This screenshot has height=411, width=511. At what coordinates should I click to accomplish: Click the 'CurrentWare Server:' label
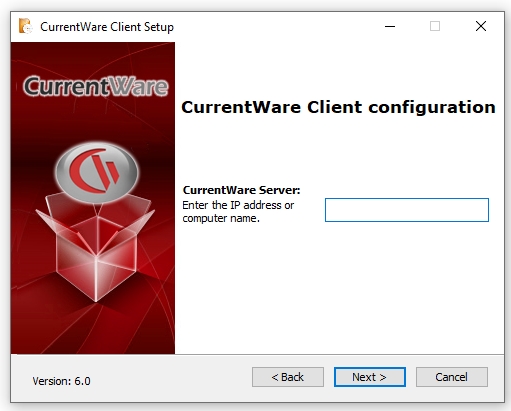pos(241,190)
